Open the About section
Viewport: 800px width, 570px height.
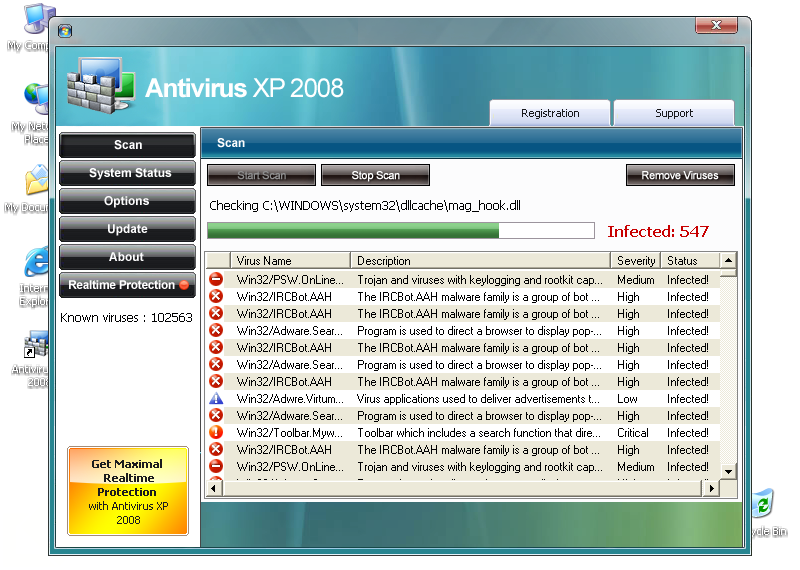pos(128,257)
